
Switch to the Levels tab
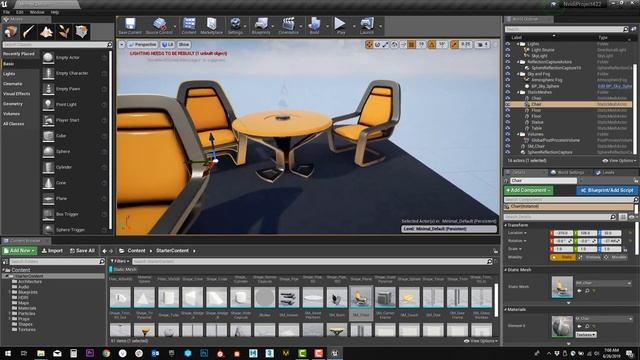[x=605, y=173]
